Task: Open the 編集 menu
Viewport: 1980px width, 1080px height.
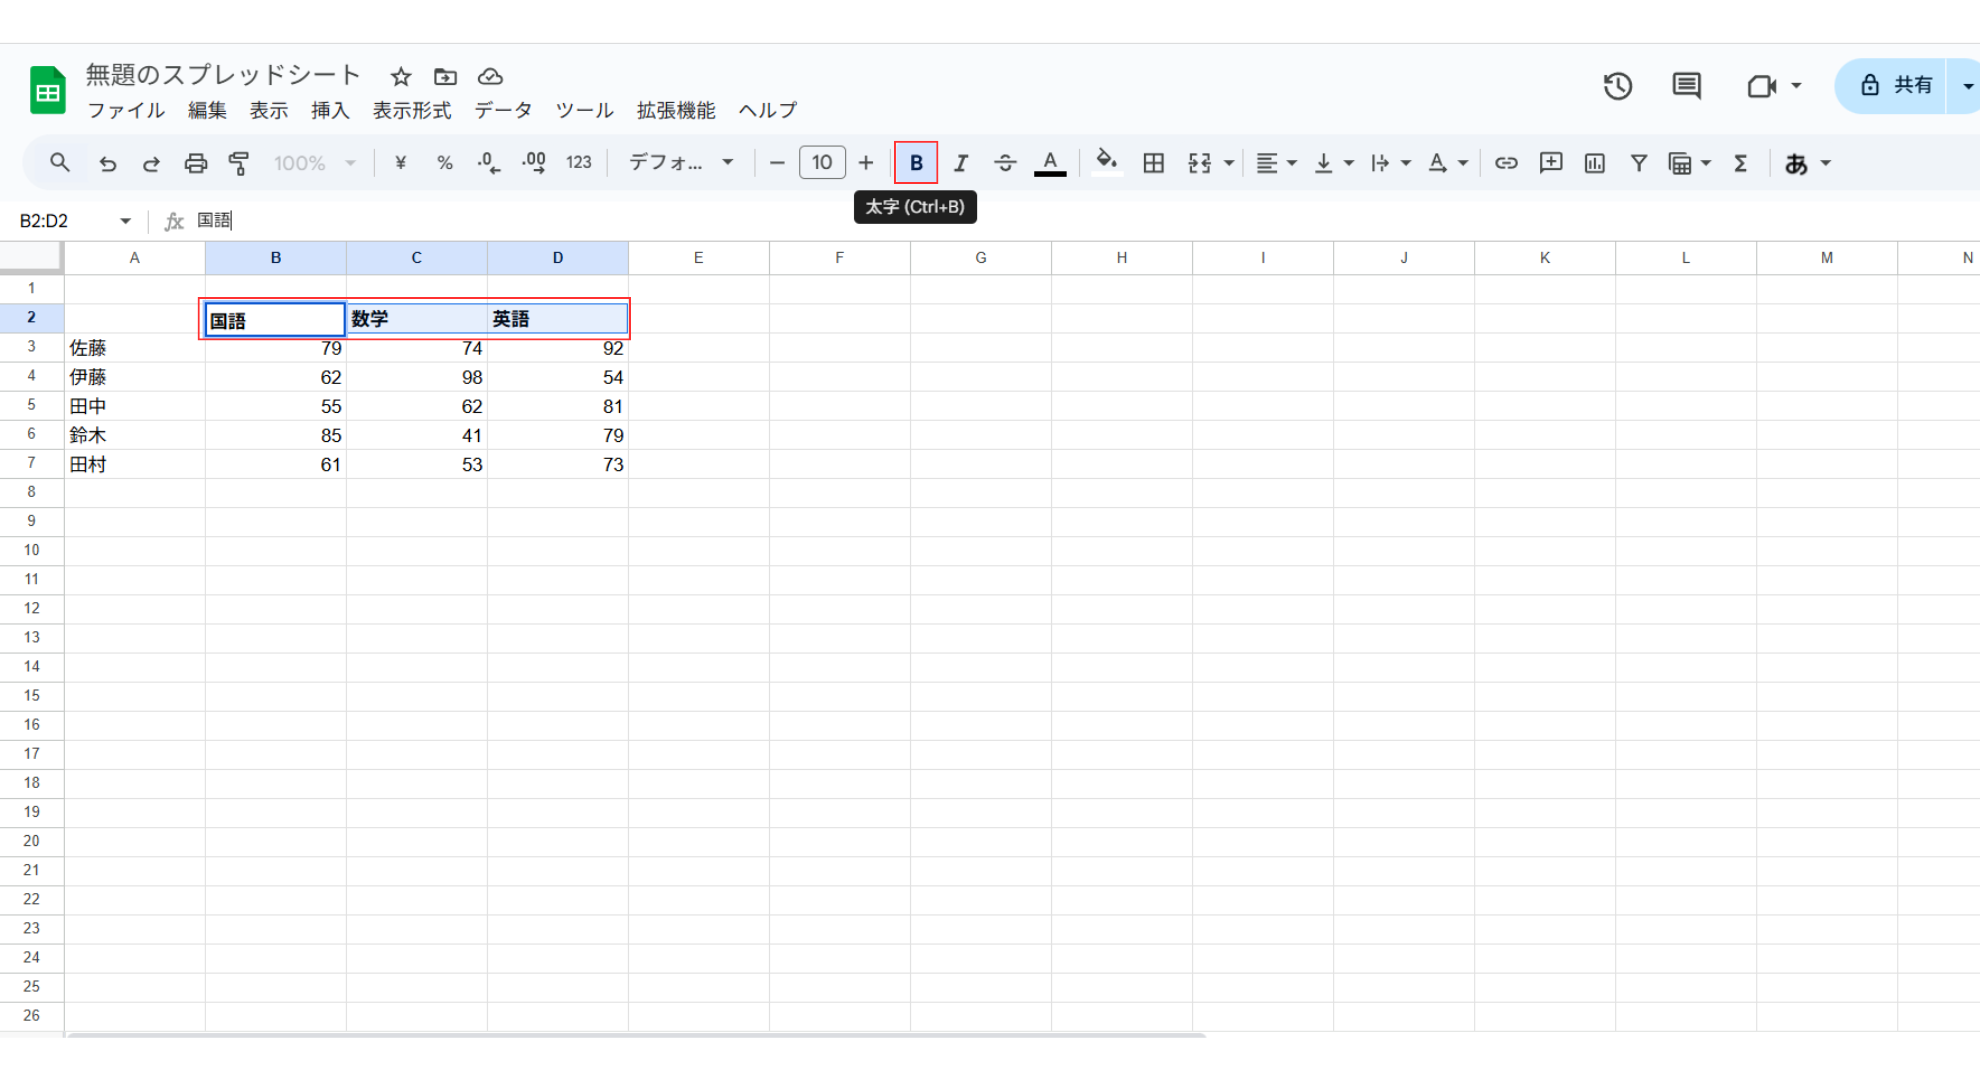Action: 208,111
